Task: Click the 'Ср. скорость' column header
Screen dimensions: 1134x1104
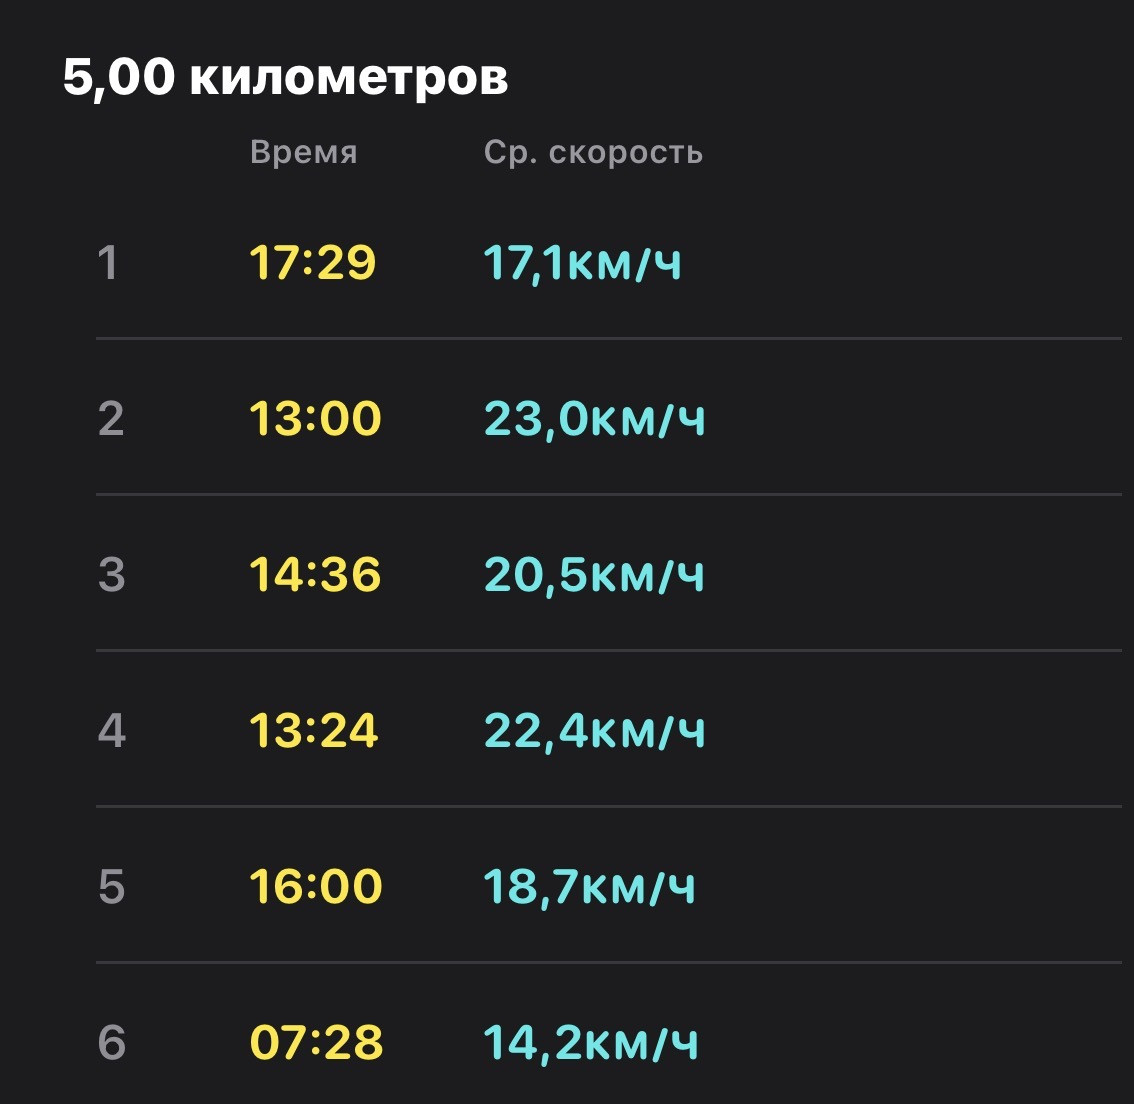Action: pyautogui.click(x=593, y=153)
